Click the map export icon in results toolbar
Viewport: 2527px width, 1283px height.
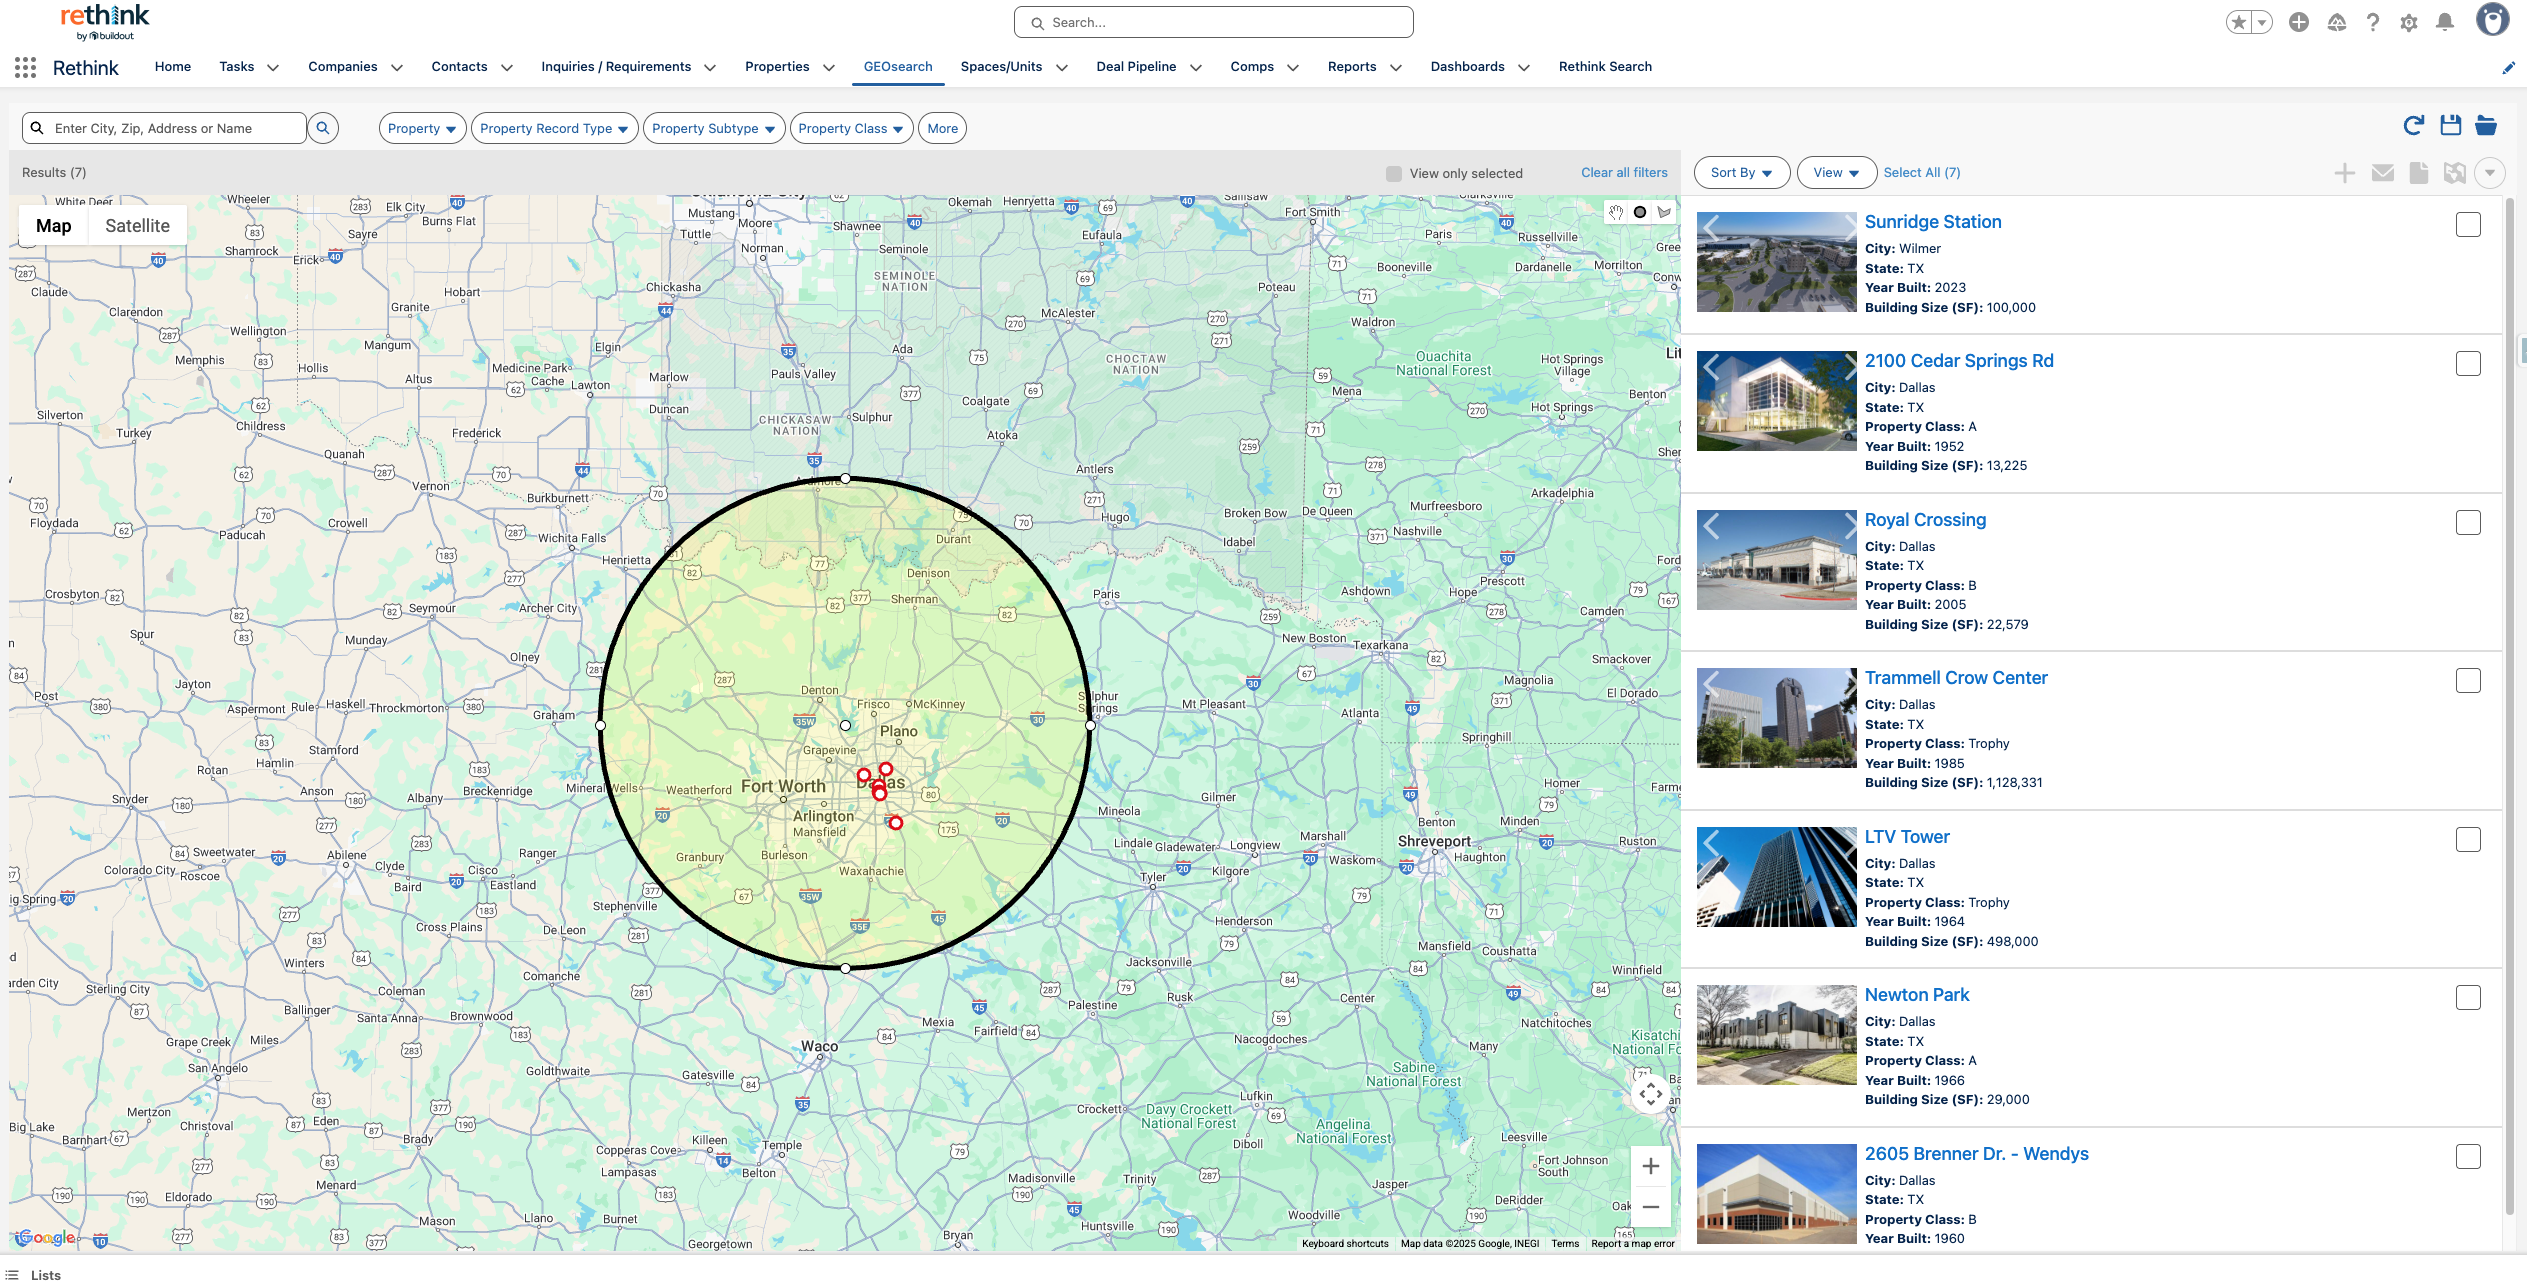click(x=2455, y=173)
